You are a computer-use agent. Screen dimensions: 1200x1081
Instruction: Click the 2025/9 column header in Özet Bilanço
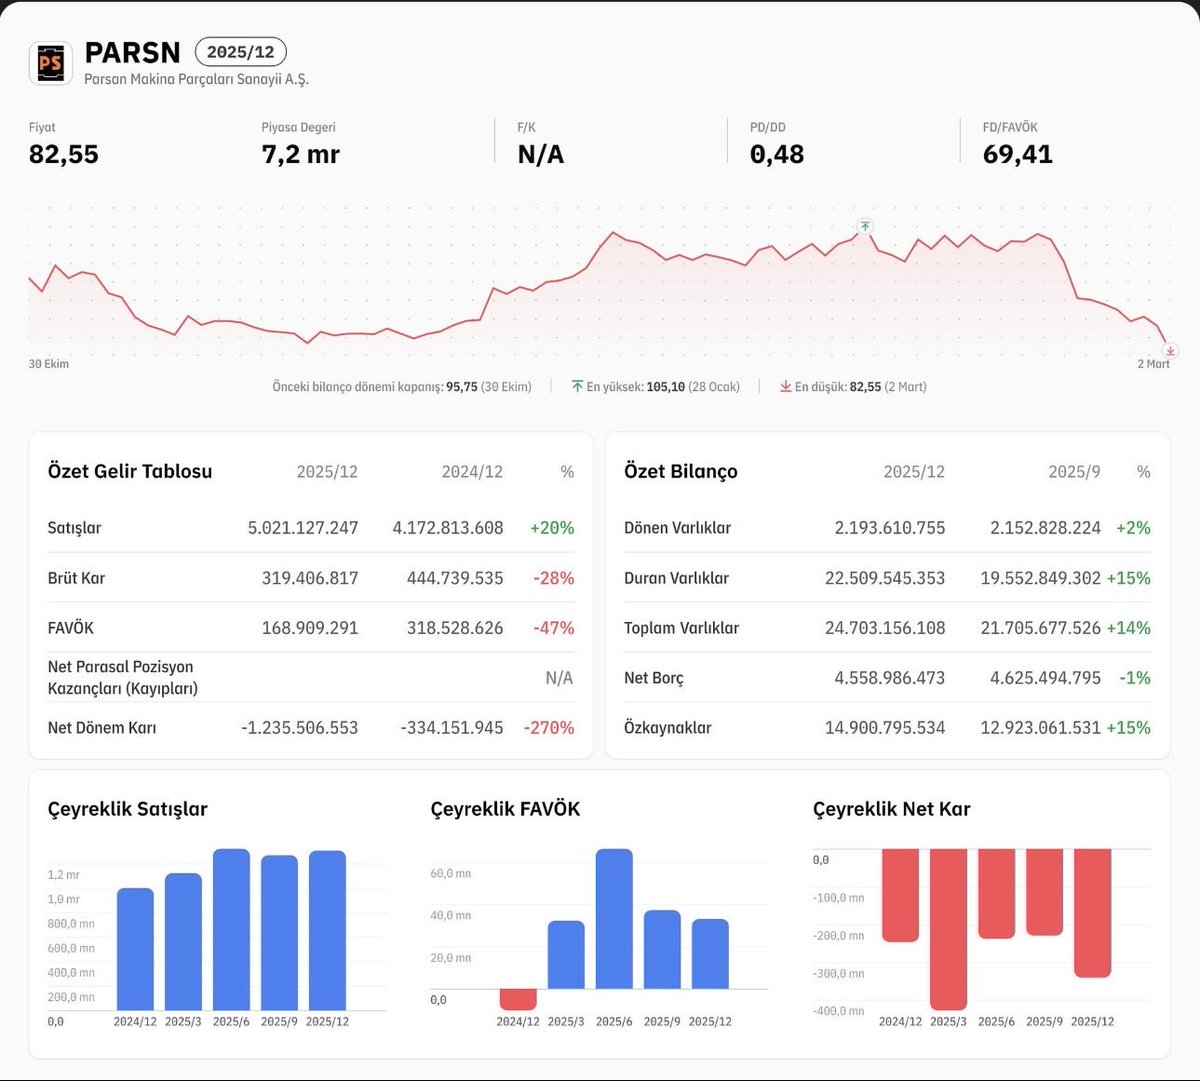pos(1074,472)
